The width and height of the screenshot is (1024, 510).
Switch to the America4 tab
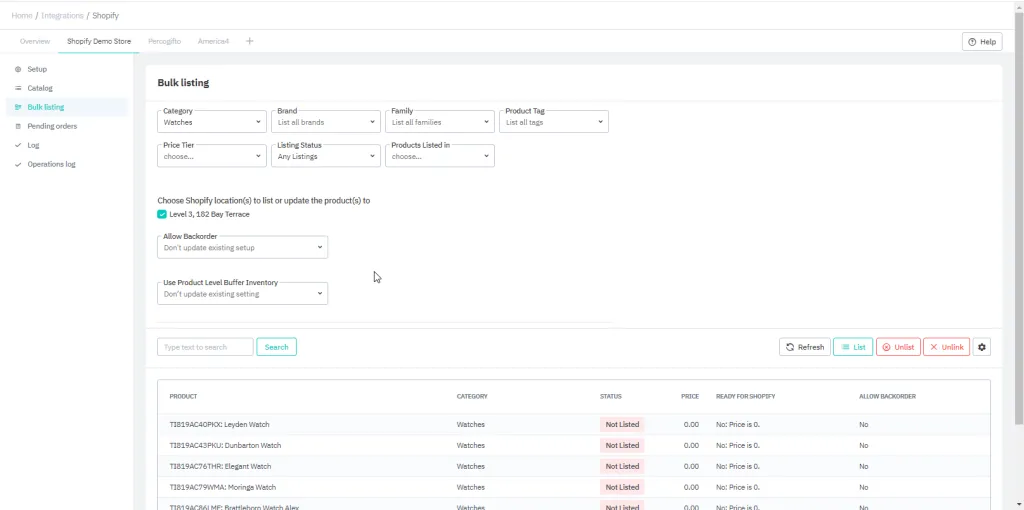213,41
